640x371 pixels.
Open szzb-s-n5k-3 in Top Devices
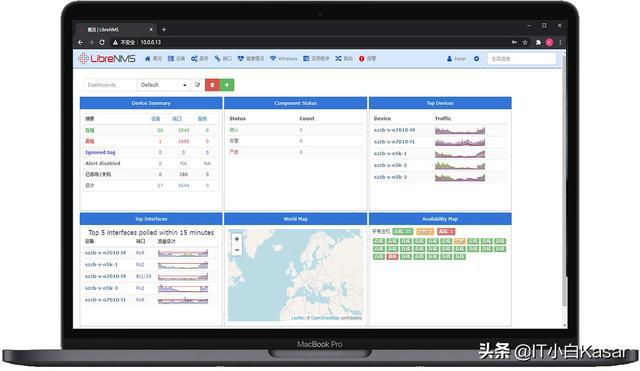[390, 165]
